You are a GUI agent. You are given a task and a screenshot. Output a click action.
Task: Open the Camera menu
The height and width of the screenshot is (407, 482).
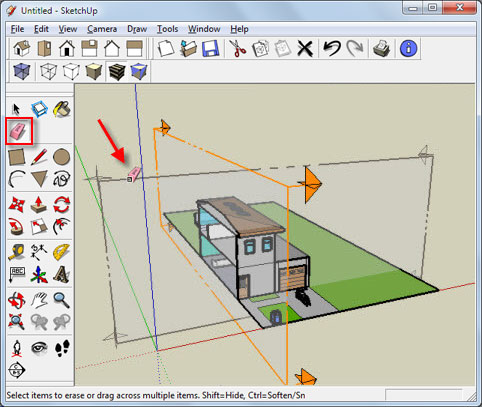click(102, 29)
